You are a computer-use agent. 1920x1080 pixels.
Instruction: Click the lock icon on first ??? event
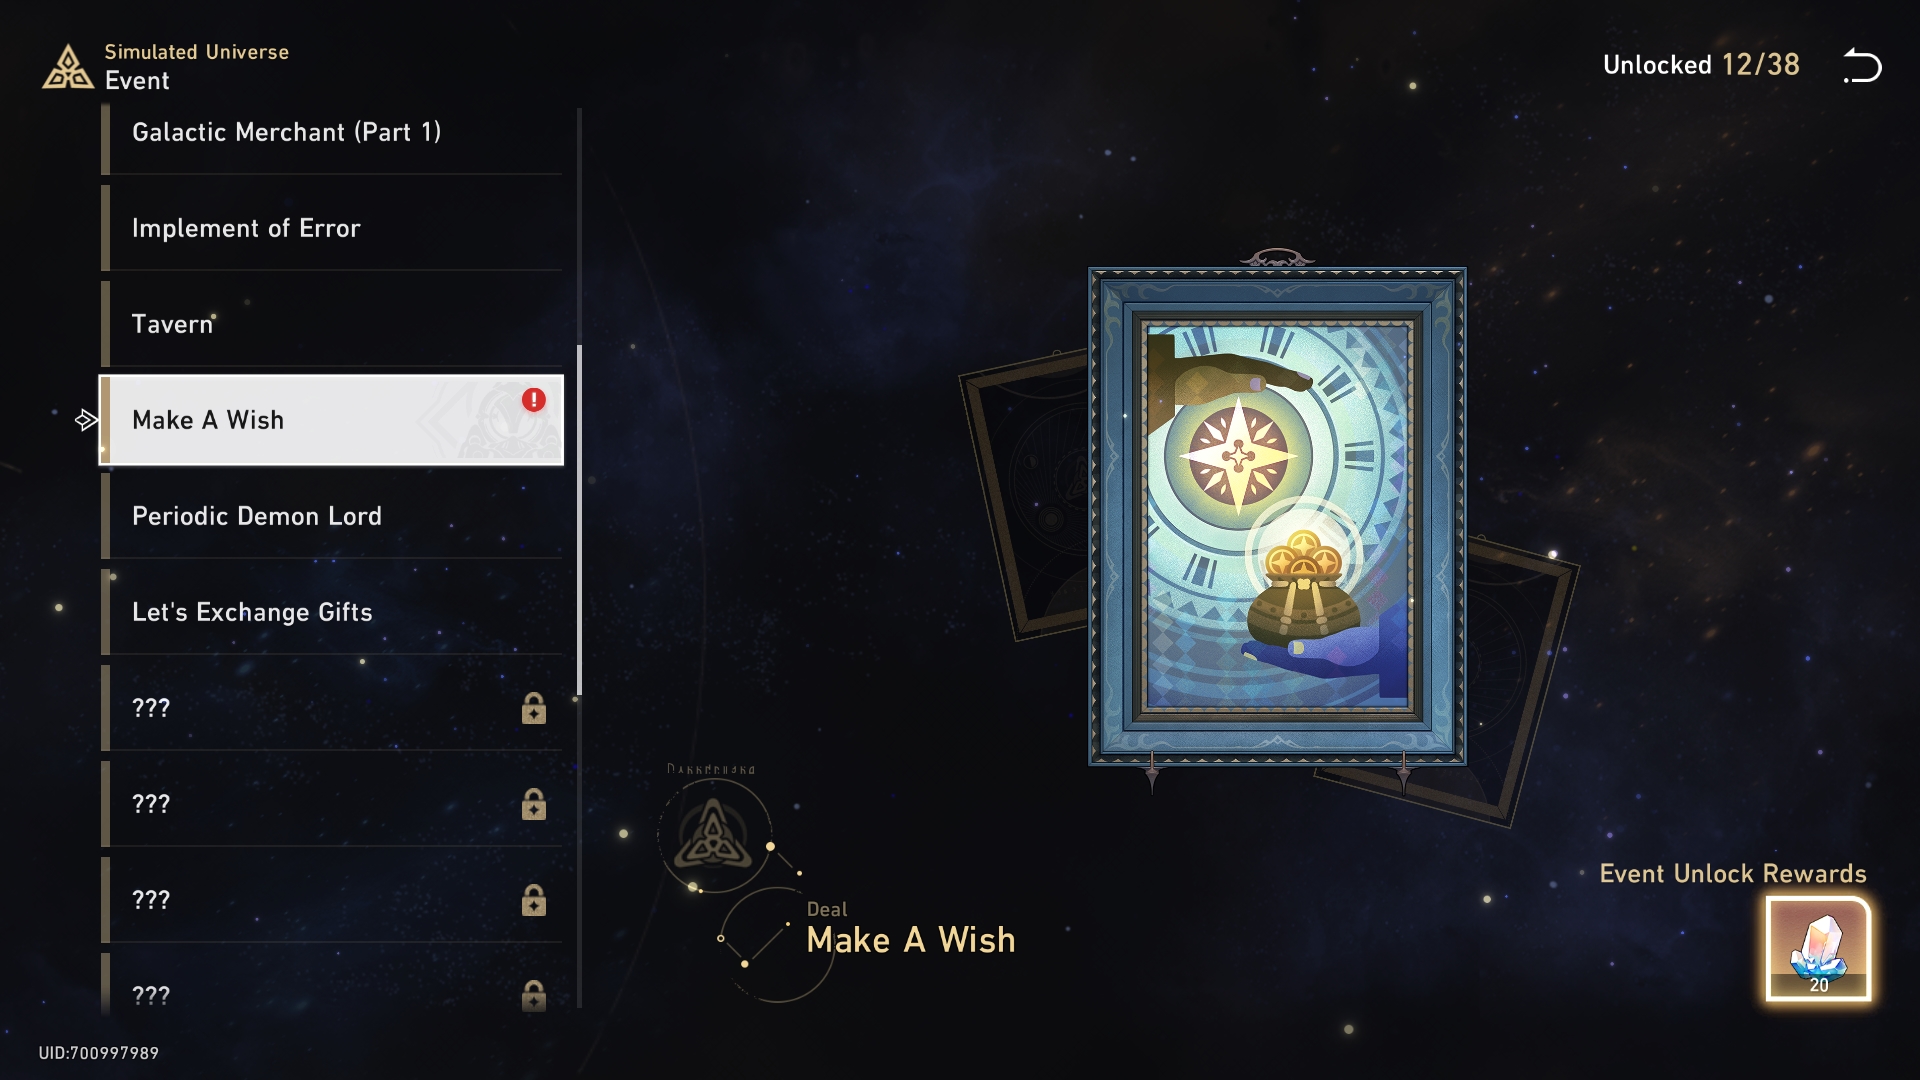[x=533, y=708]
